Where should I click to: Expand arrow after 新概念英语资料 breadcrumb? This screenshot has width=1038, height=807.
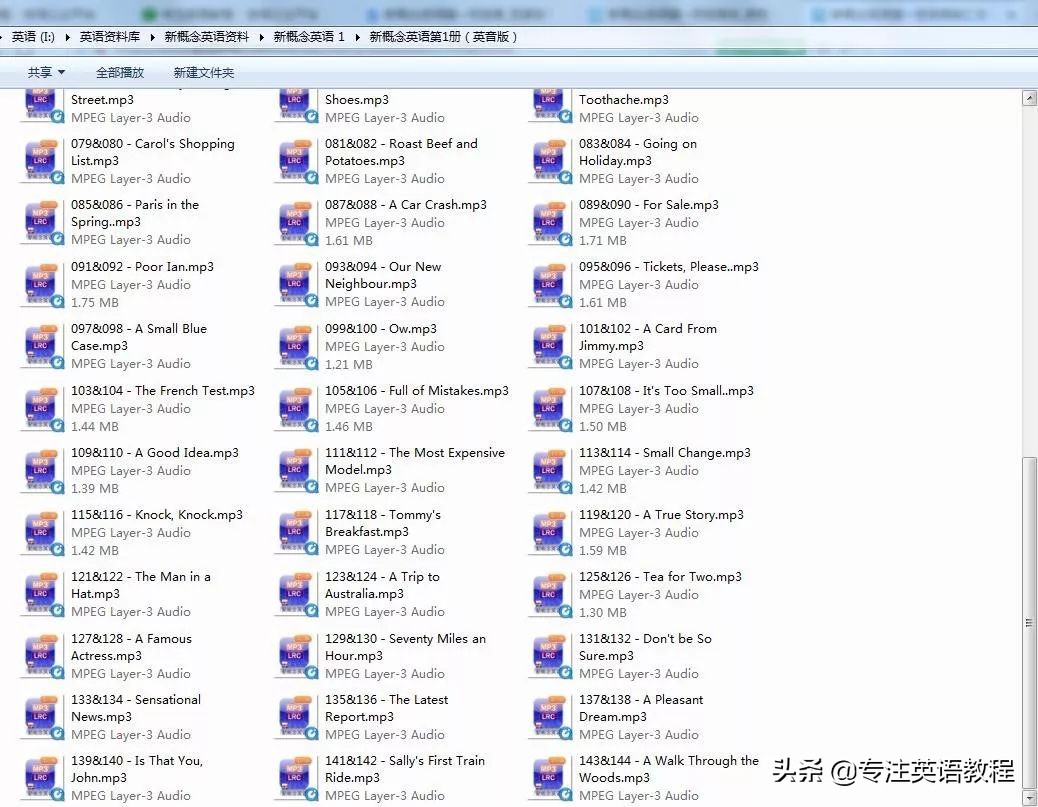coord(261,37)
